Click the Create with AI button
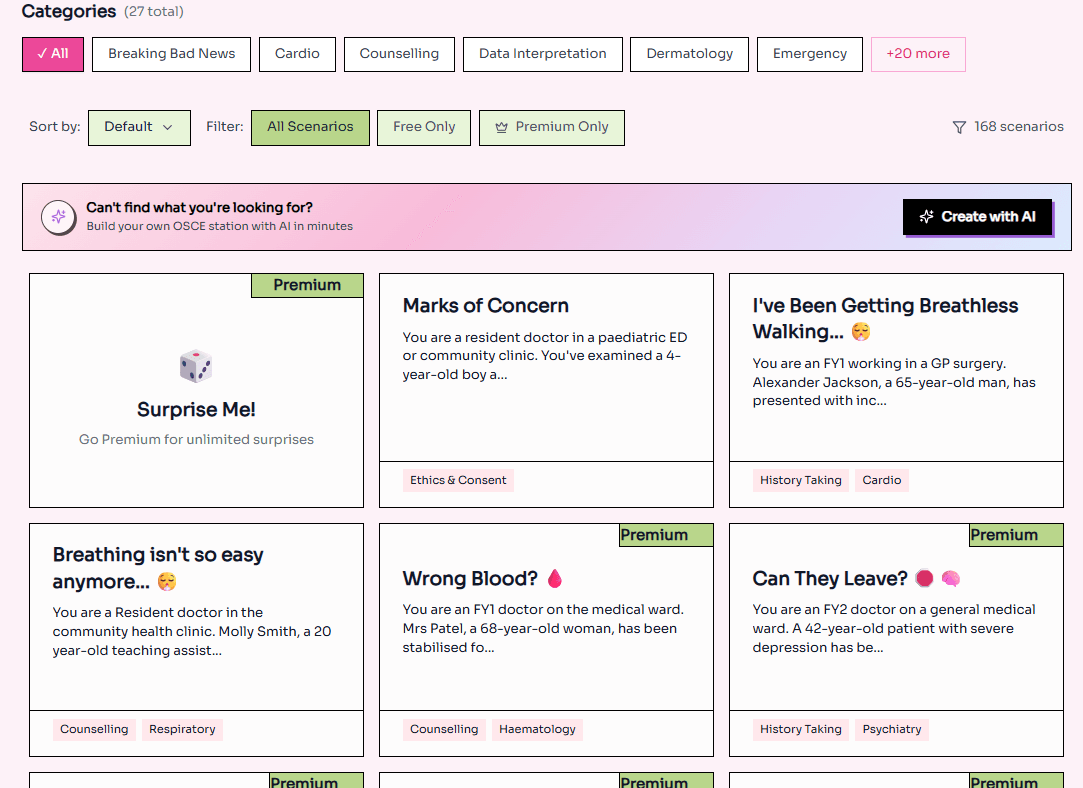1083x788 pixels. pyautogui.click(x=977, y=217)
